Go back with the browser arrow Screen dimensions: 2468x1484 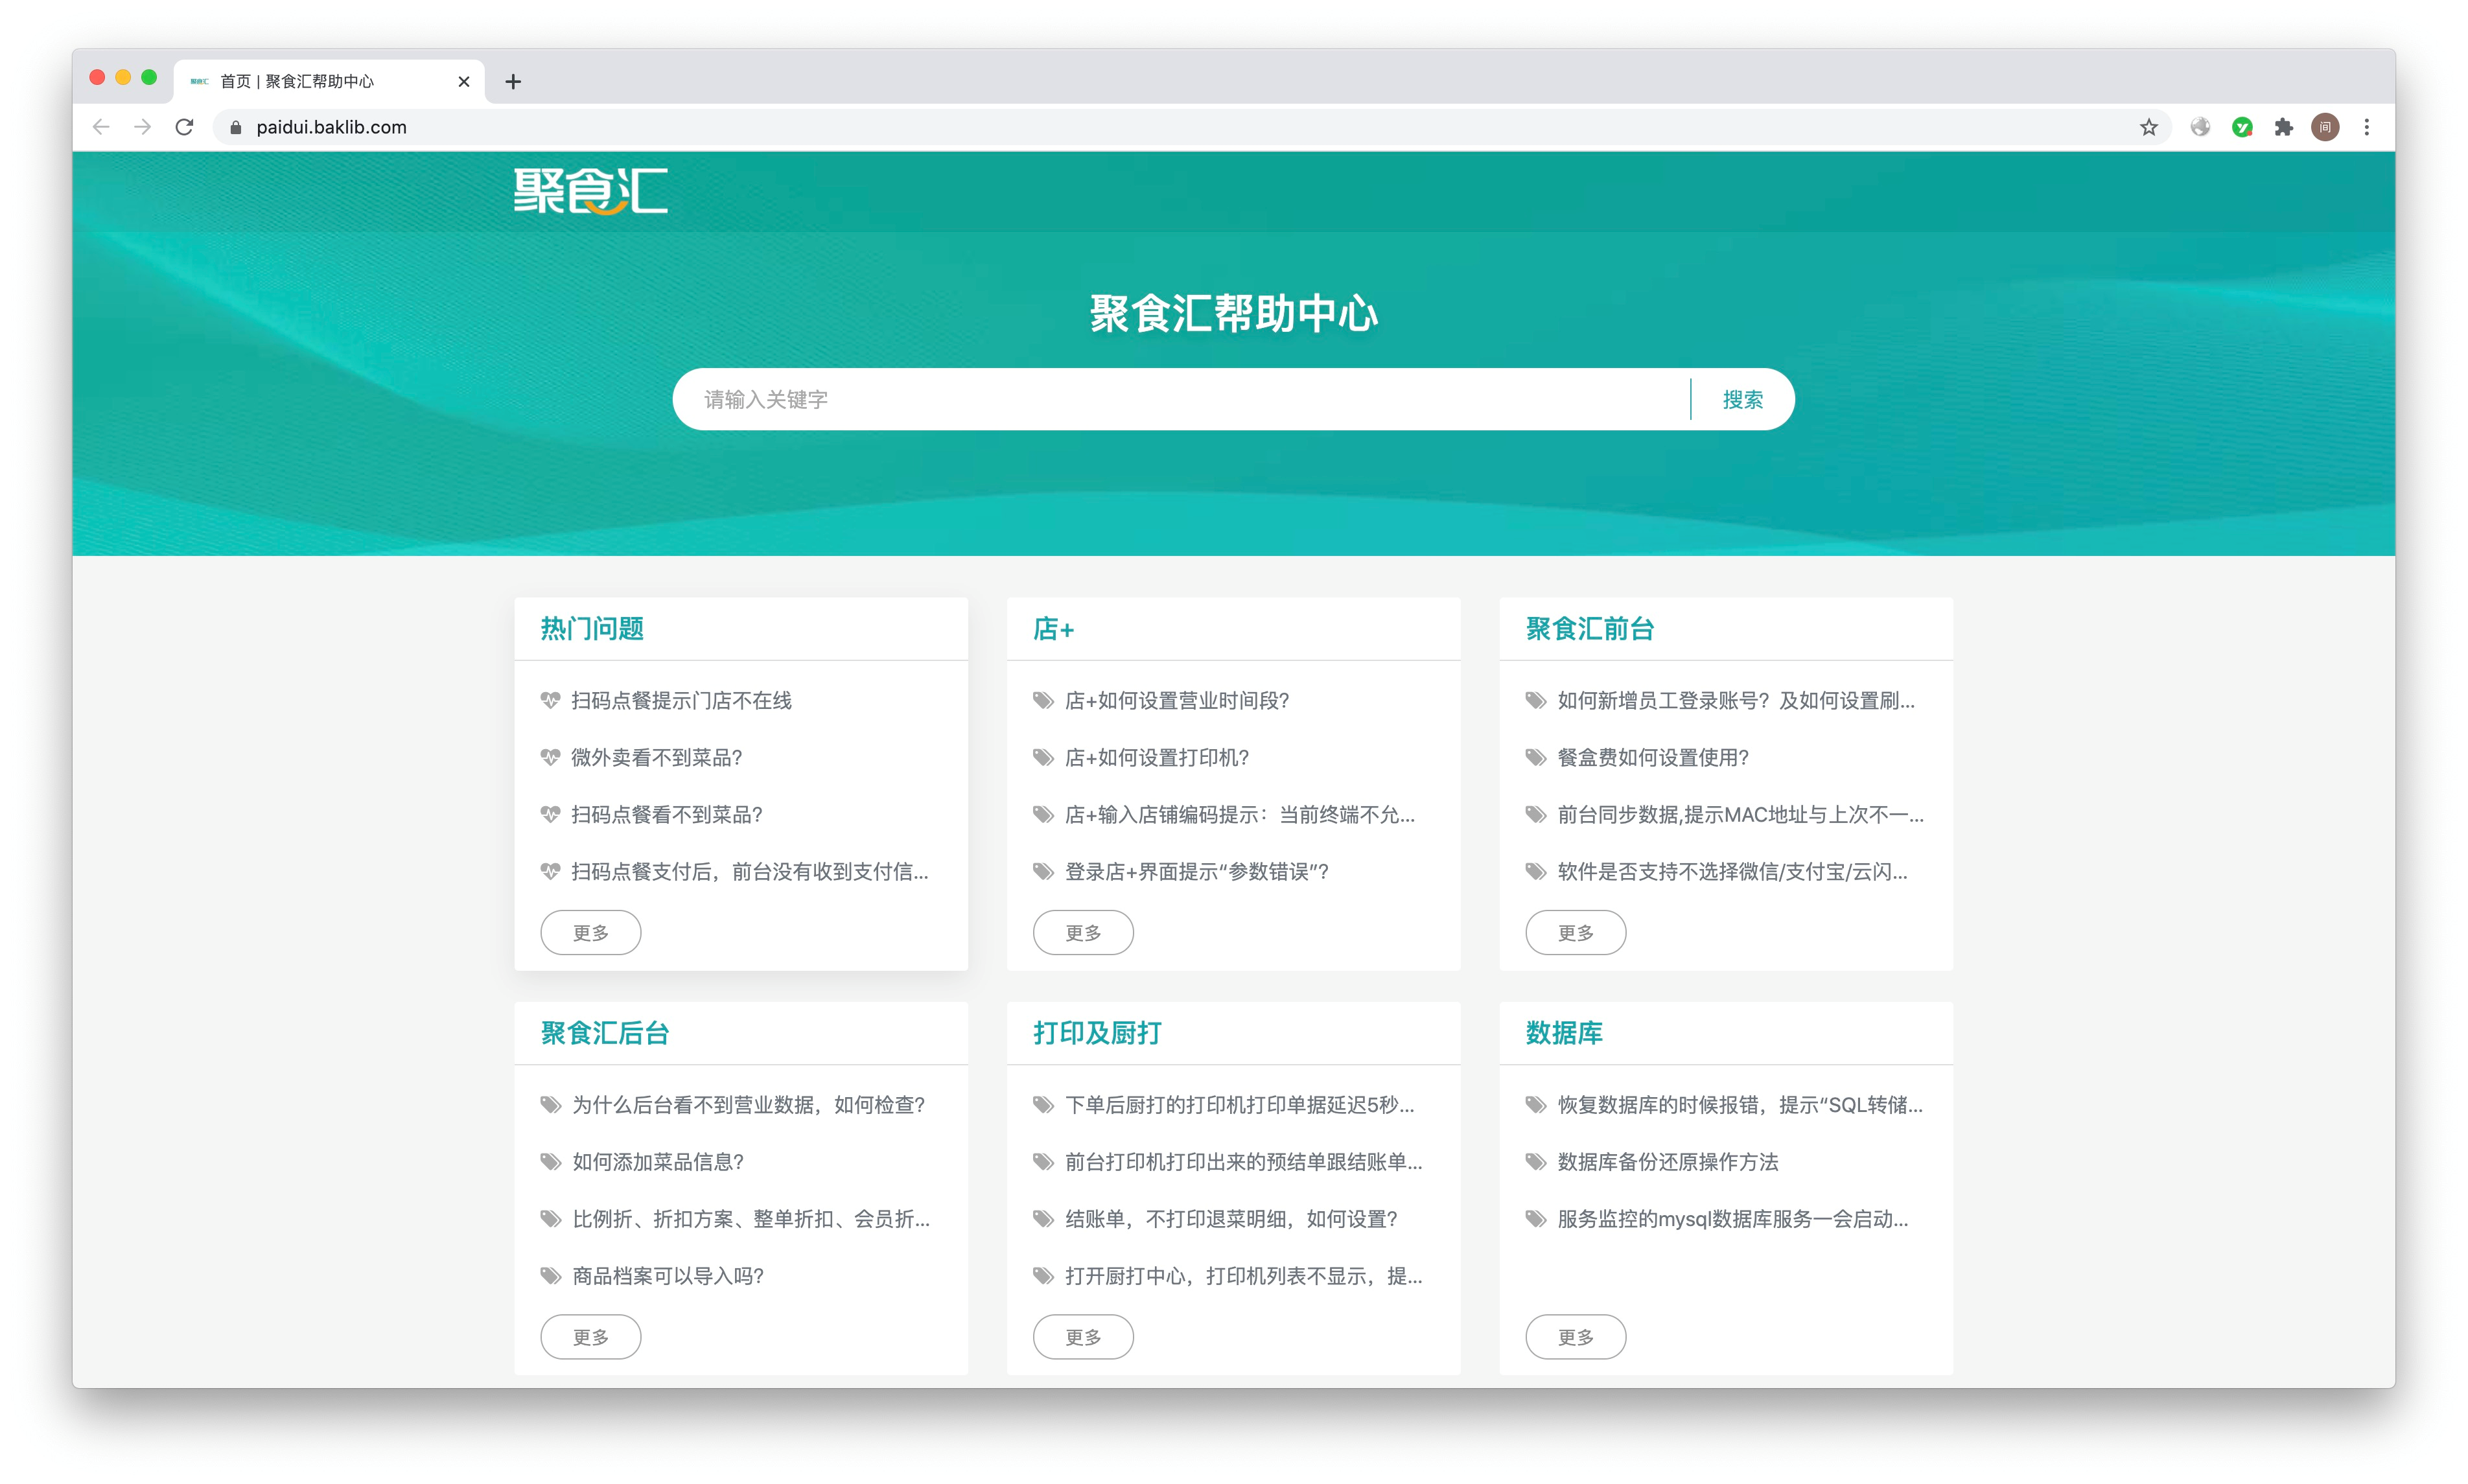101,127
